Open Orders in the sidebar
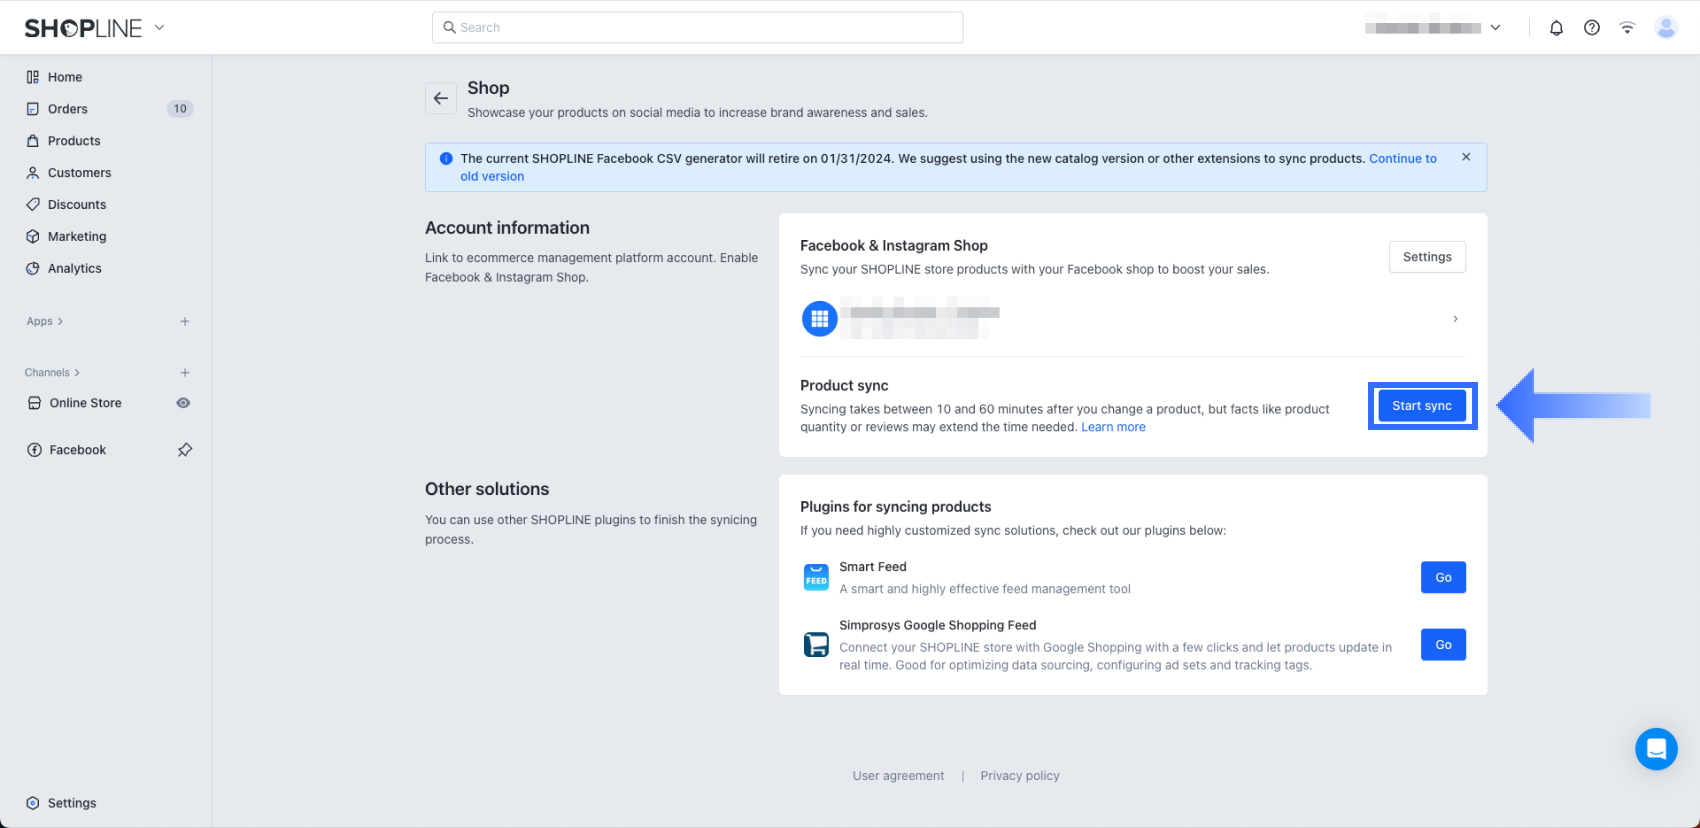This screenshot has width=1700, height=828. point(68,109)
